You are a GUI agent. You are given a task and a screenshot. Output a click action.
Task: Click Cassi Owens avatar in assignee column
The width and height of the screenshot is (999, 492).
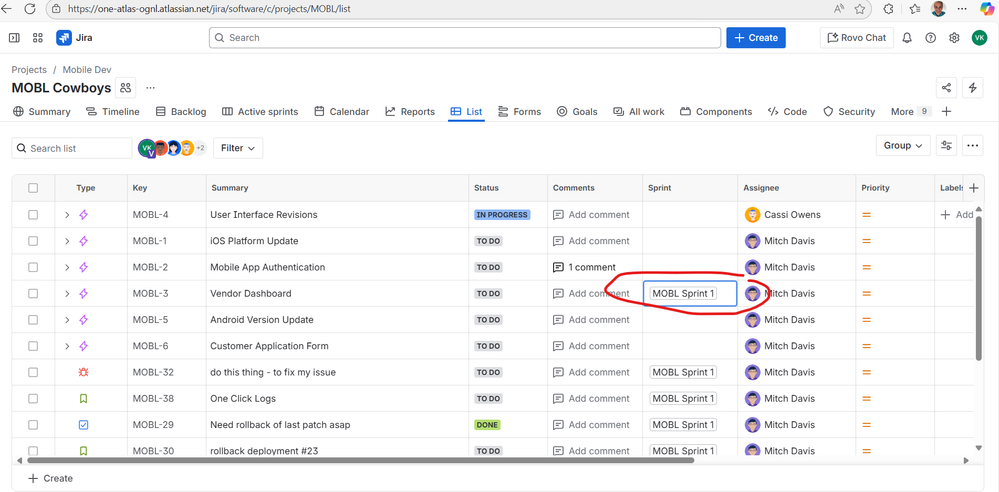point(752,215)
